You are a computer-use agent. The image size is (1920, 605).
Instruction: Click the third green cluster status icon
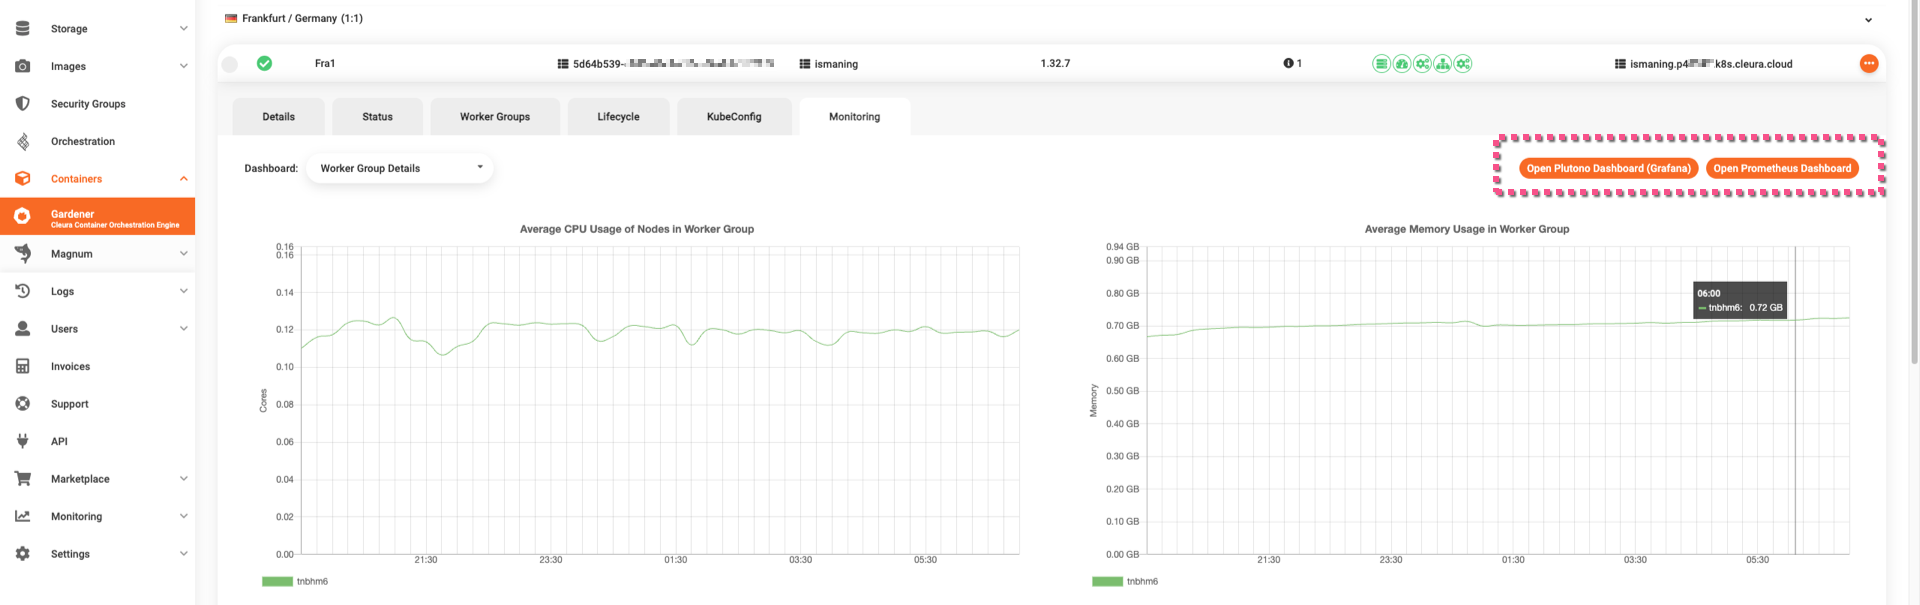pos(1422,64)
